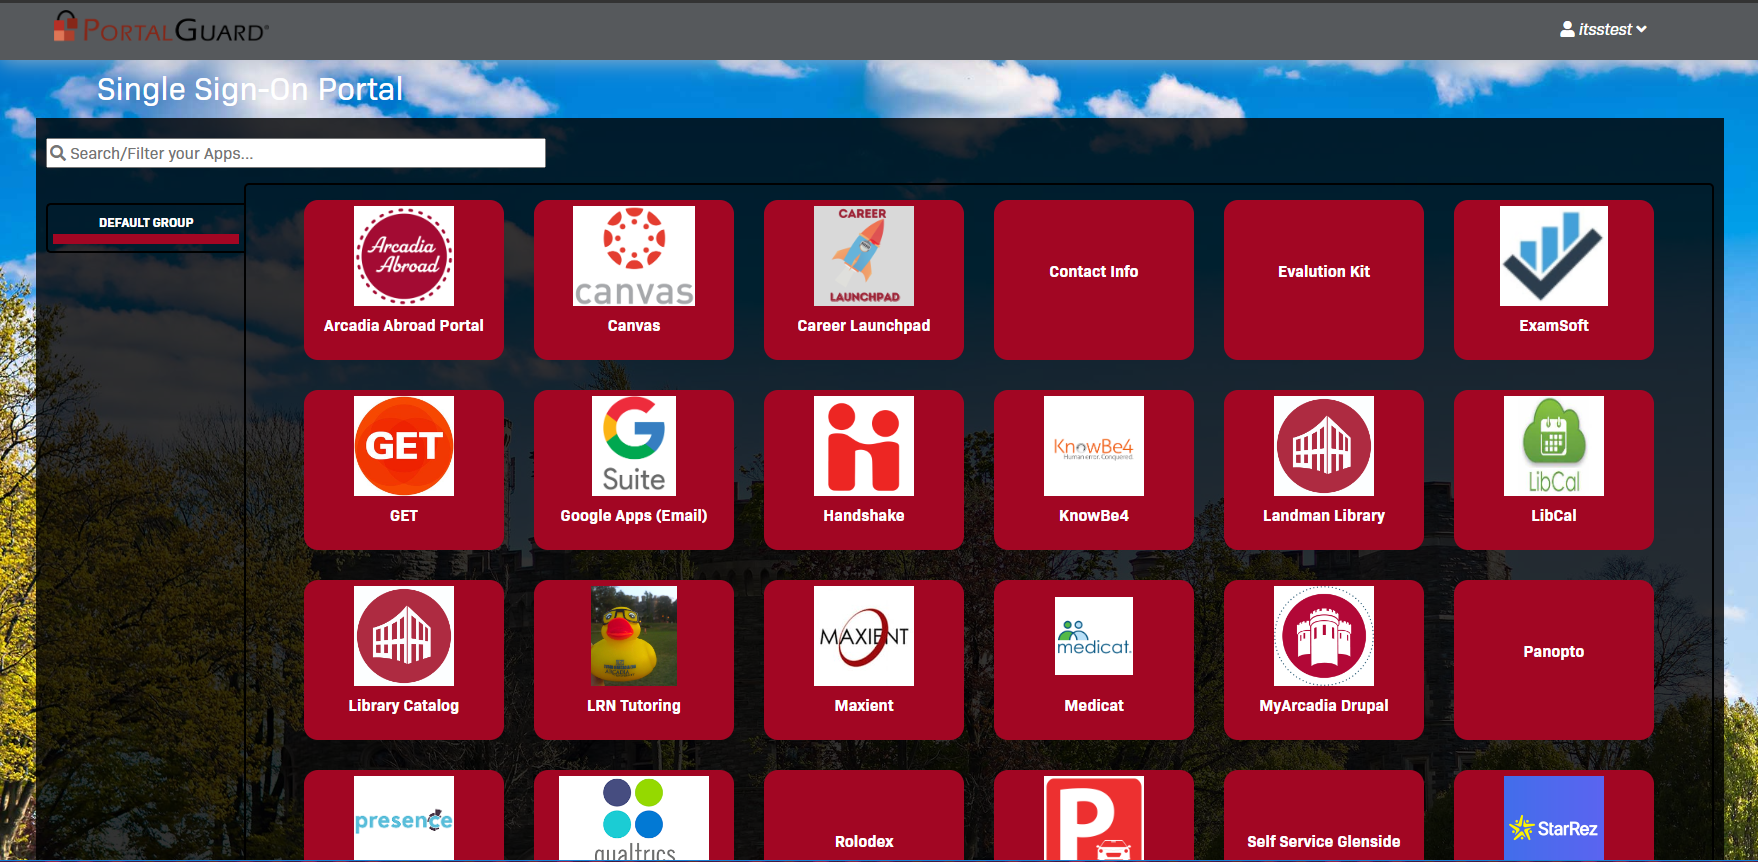Image resolution: width=1758 pixels, height=862 pixels.
Task: Click the search magnifier icon
Action: click(x=58, y=153)
